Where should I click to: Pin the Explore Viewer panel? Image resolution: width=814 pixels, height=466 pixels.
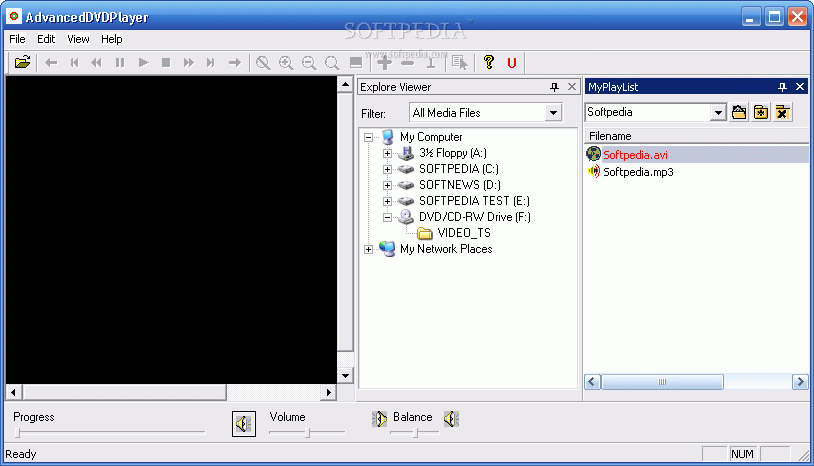(x=554, y=87)
